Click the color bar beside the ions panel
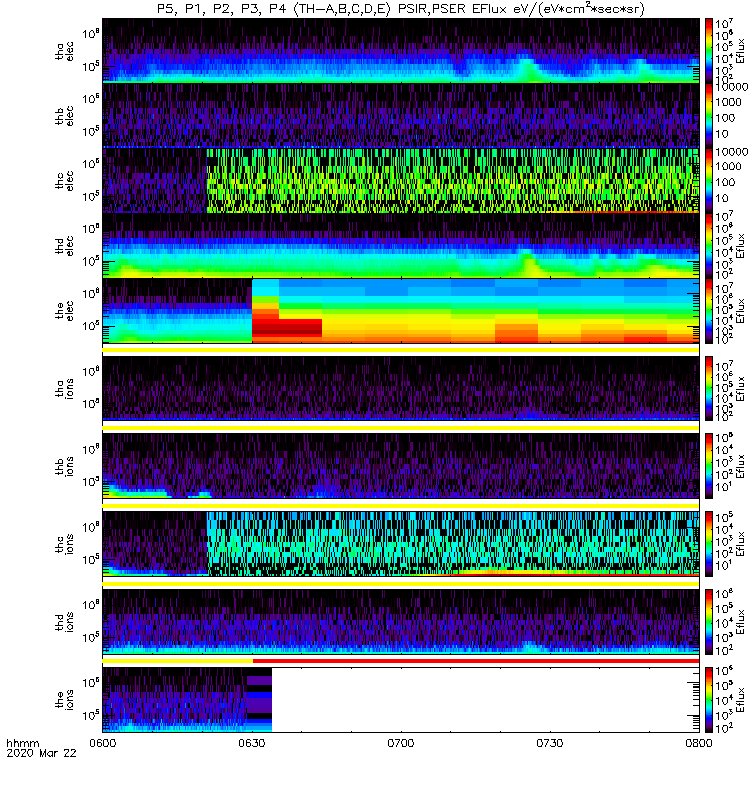Viewport: 750px width, 800px height. [709, 699]
